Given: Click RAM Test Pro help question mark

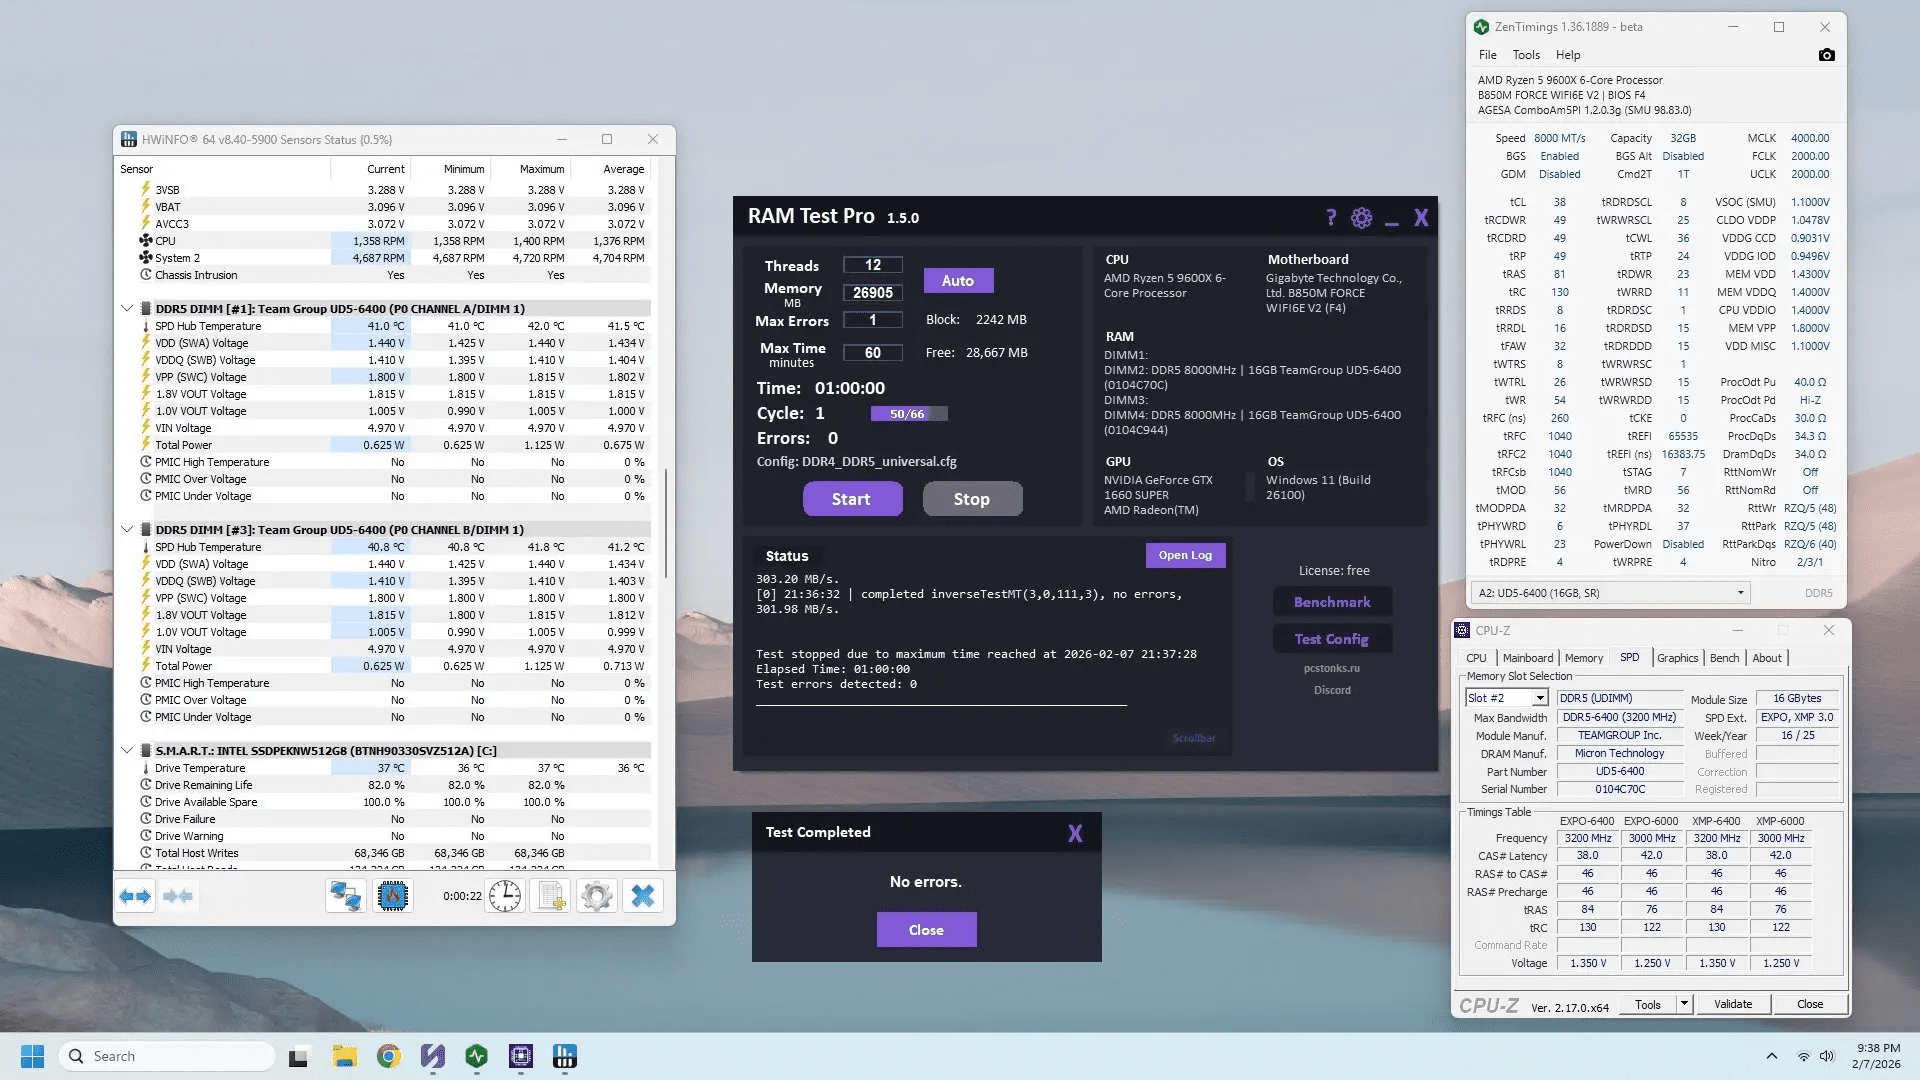Looking at the screenshot, I should tap(1330, 218).
